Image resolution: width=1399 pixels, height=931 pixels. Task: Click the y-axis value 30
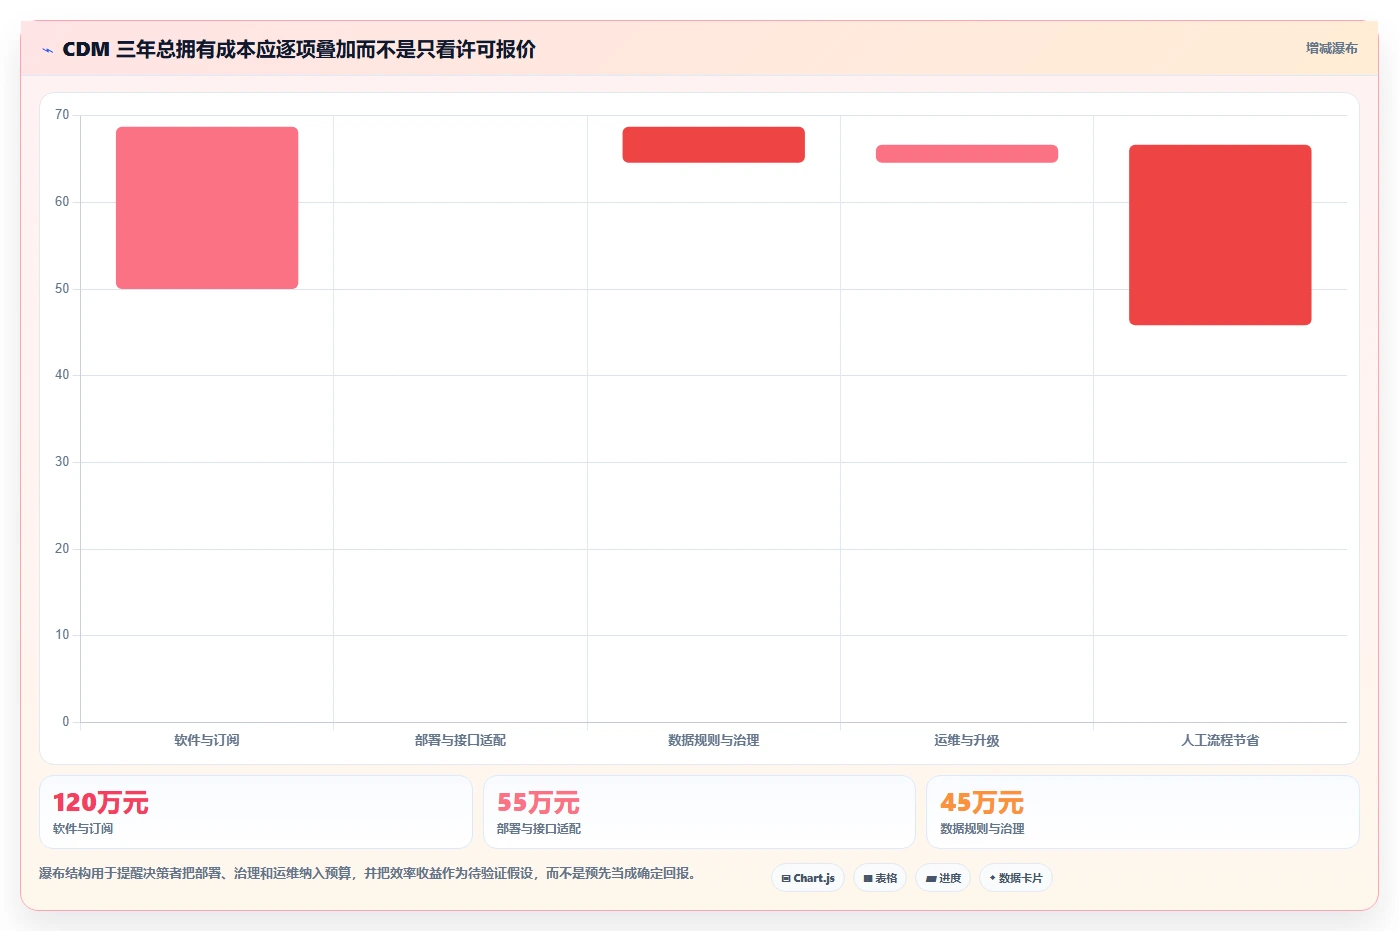click(62, 462)
